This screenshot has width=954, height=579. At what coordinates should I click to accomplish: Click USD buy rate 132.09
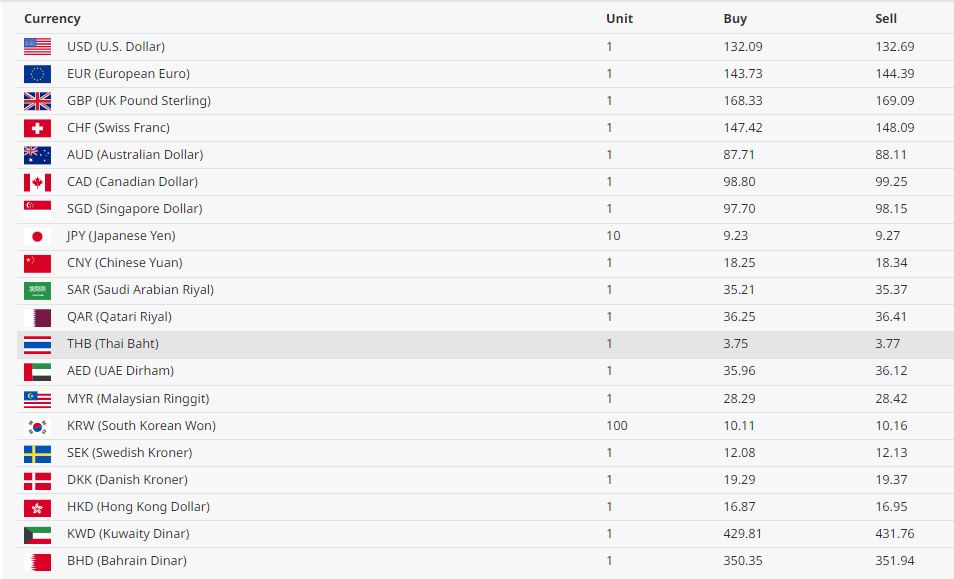pos(741,47)
